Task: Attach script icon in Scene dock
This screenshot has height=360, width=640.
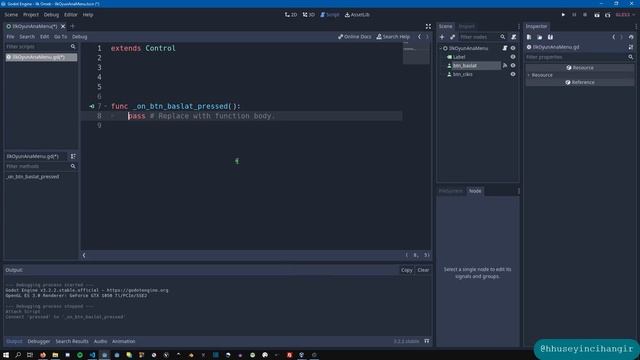Action: coord(513,37)
